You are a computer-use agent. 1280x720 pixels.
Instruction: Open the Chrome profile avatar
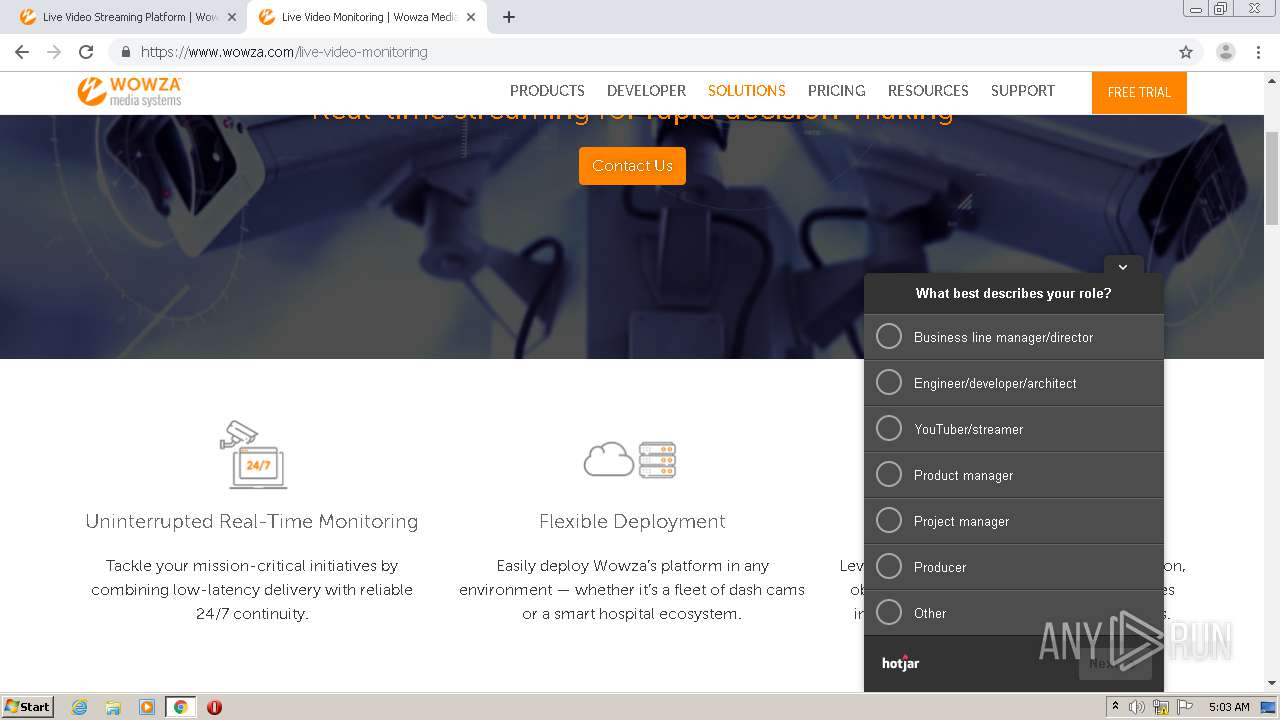pos(1226,52)
